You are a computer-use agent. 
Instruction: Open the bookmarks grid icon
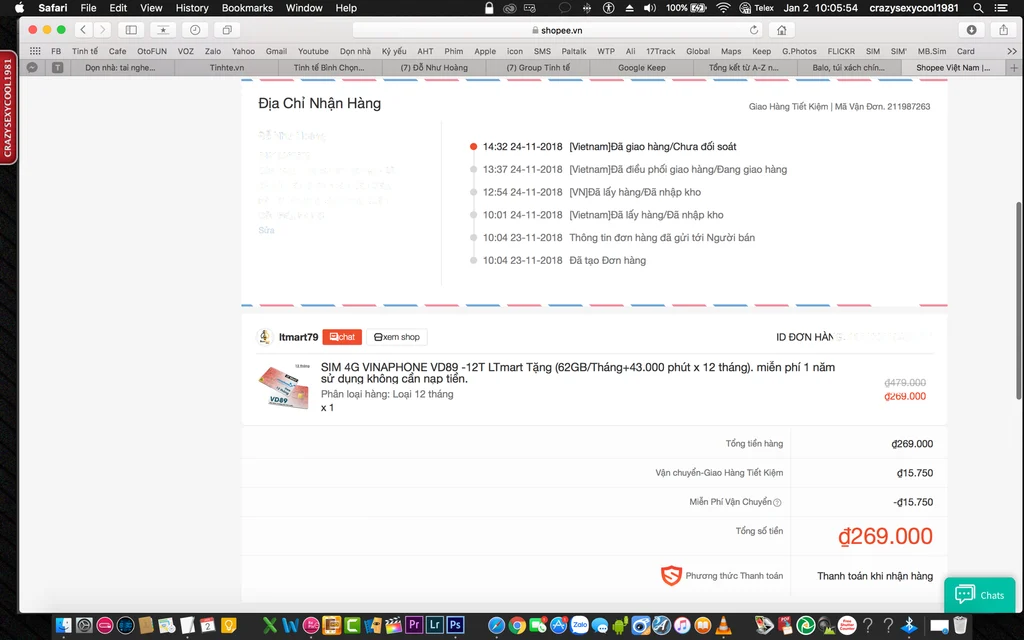coord(35,51)
